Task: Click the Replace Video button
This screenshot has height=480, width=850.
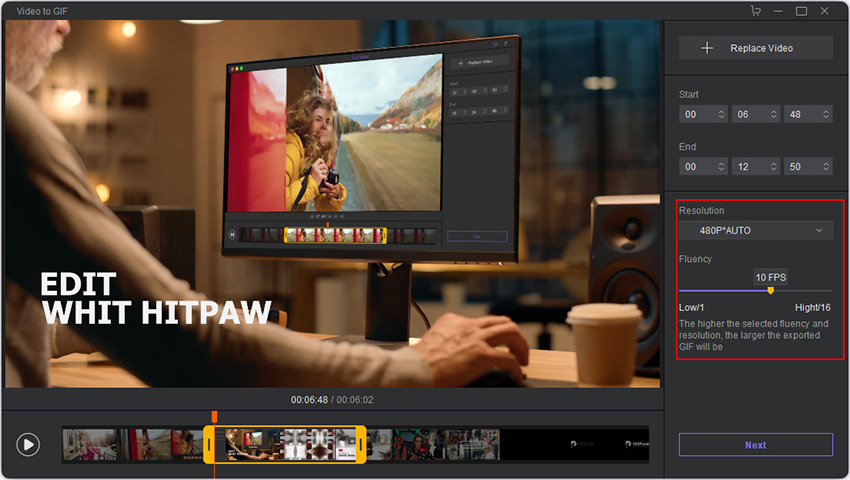Action: pos(756,48)
